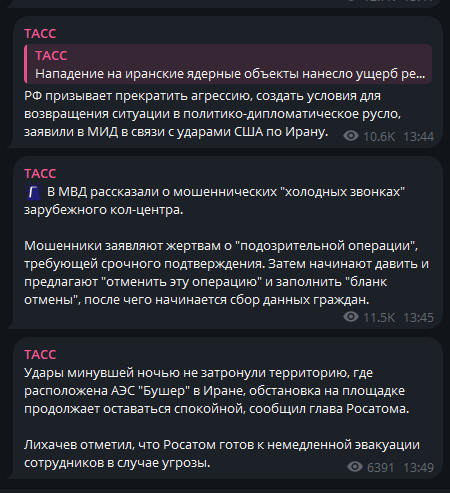Viewport: 450px width, 493px height.
Task: Click the 6391 view count
Action: 380,468
